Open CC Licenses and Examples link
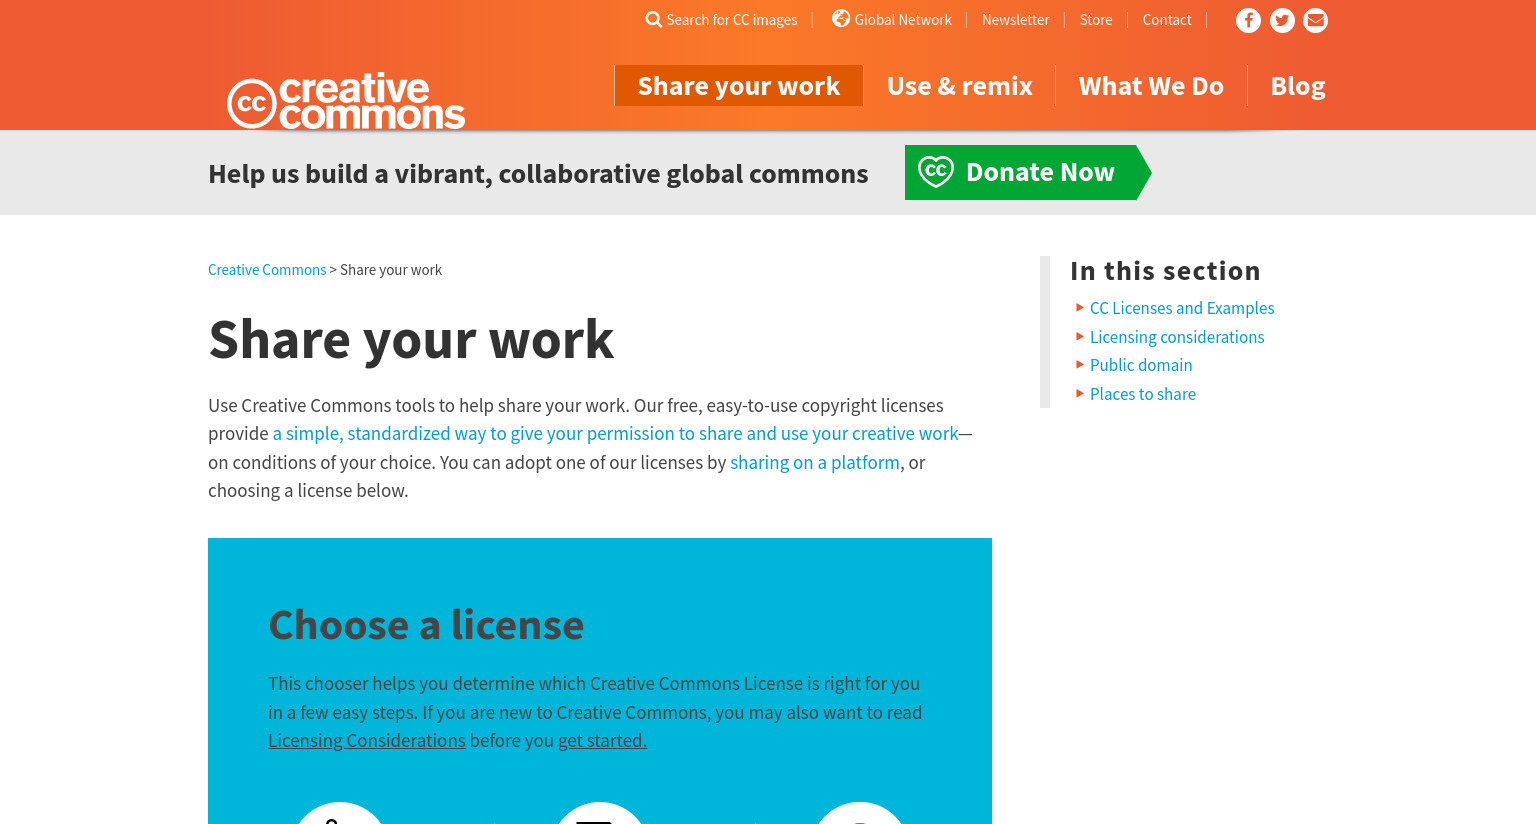 pos(1182,308)
